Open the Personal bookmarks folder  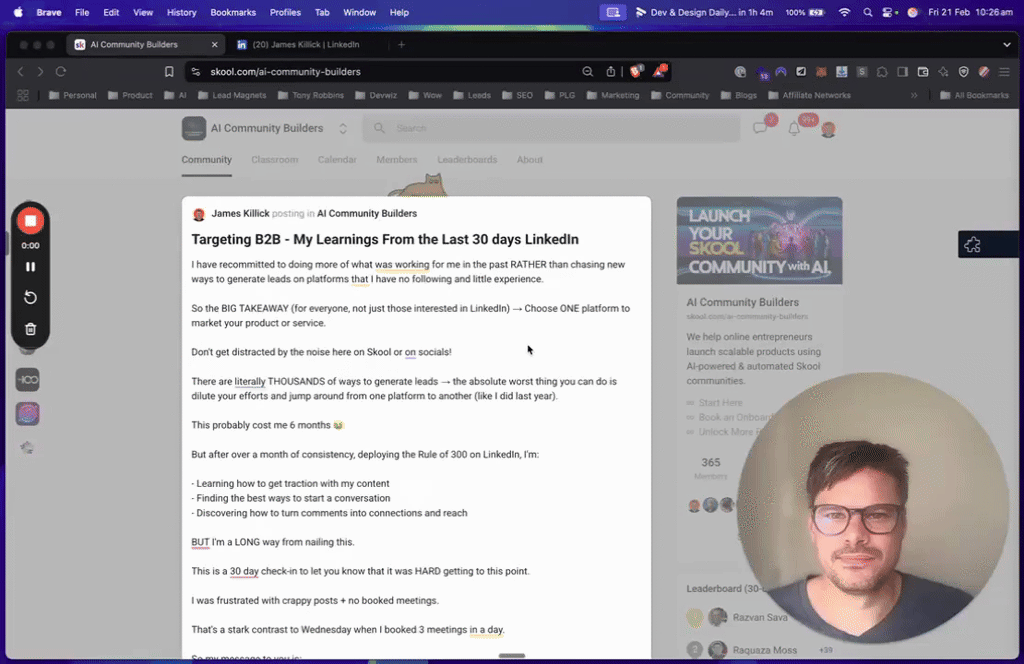(x=72, y=95)
